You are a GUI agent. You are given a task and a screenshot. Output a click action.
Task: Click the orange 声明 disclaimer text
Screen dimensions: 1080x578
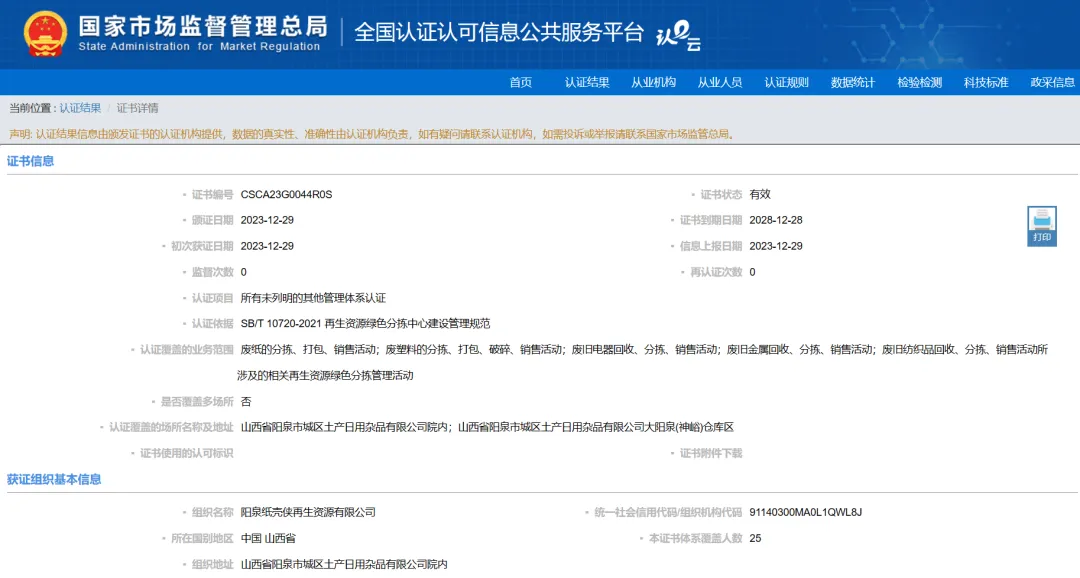point(372,134)
